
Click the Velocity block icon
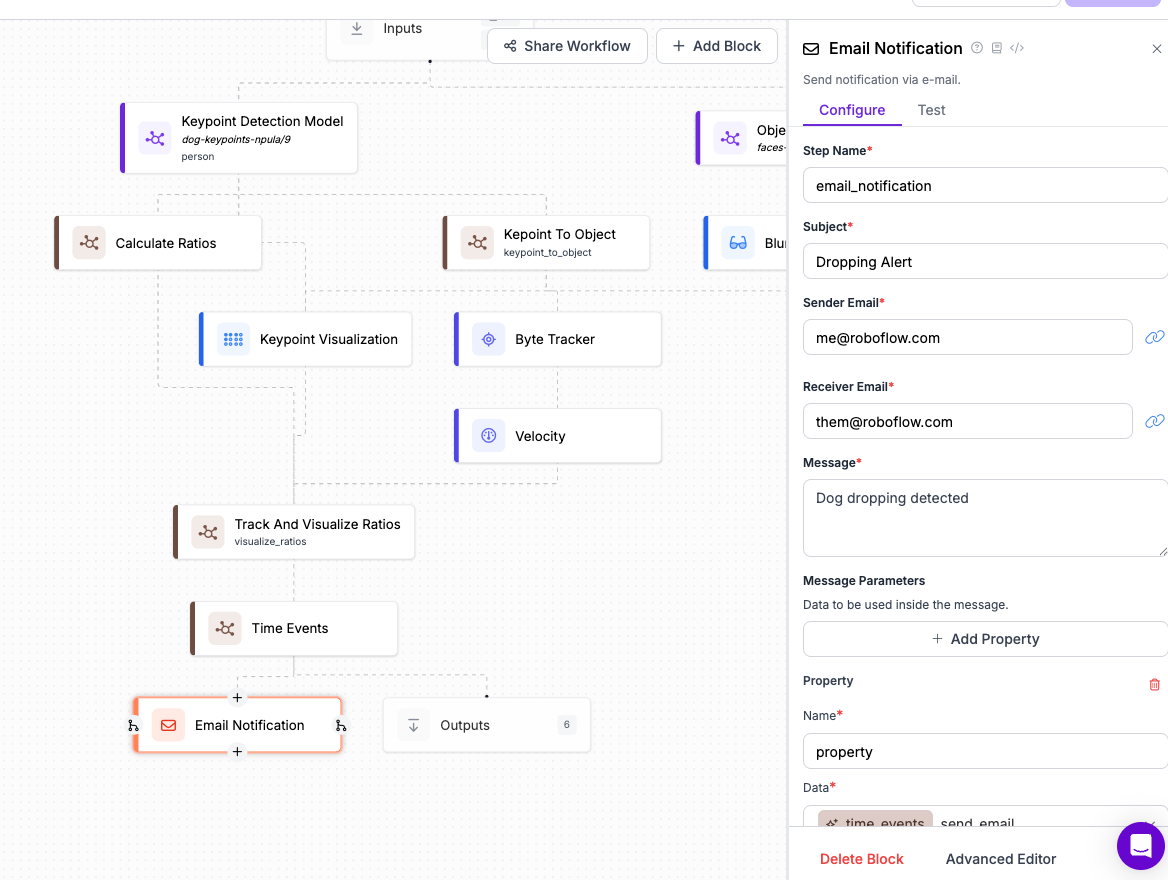pos(489,436)
